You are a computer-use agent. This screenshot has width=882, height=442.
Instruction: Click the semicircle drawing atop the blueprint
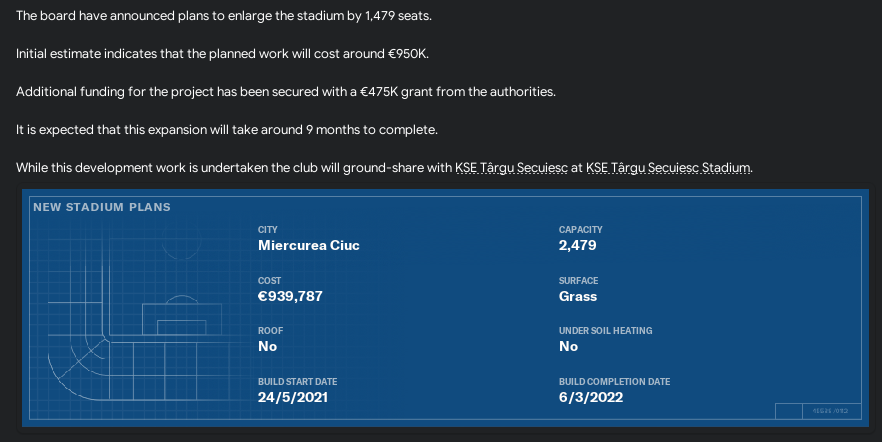[181, 299]
